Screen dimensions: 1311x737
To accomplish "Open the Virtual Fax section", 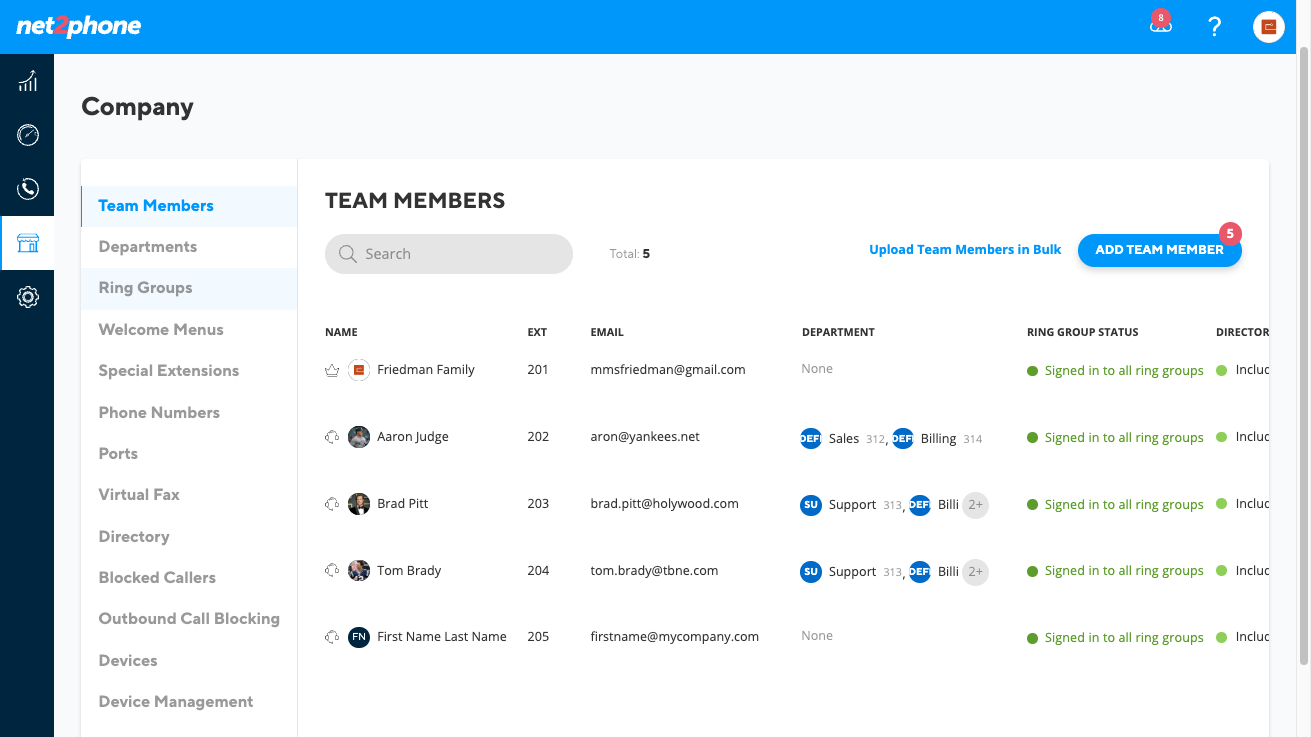I will click(x=139, y=495).
